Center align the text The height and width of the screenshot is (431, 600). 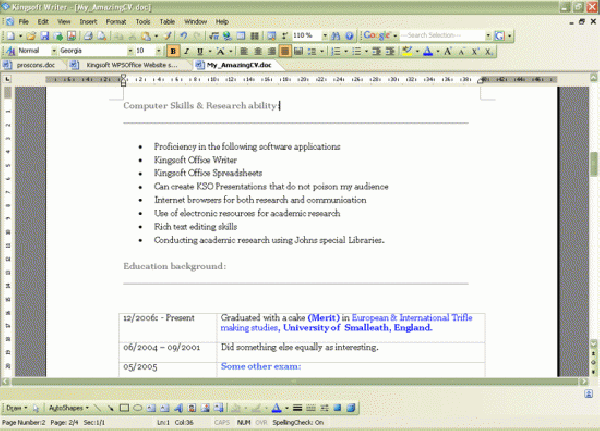(x=258, y=51)
